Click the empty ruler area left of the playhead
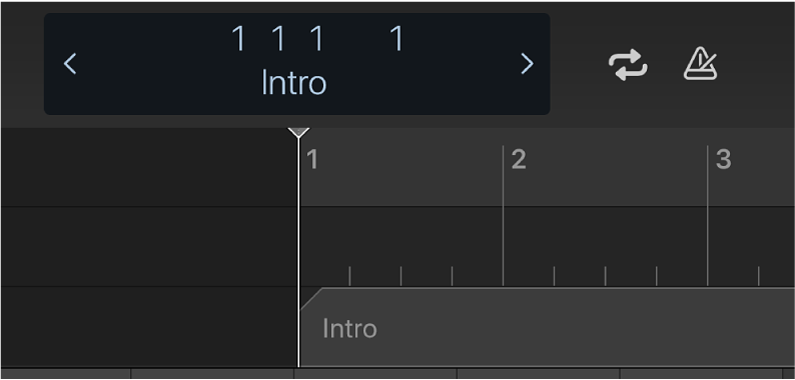This screenshot has width=795, height=380. pyautogui.click(x=149, y=167)
